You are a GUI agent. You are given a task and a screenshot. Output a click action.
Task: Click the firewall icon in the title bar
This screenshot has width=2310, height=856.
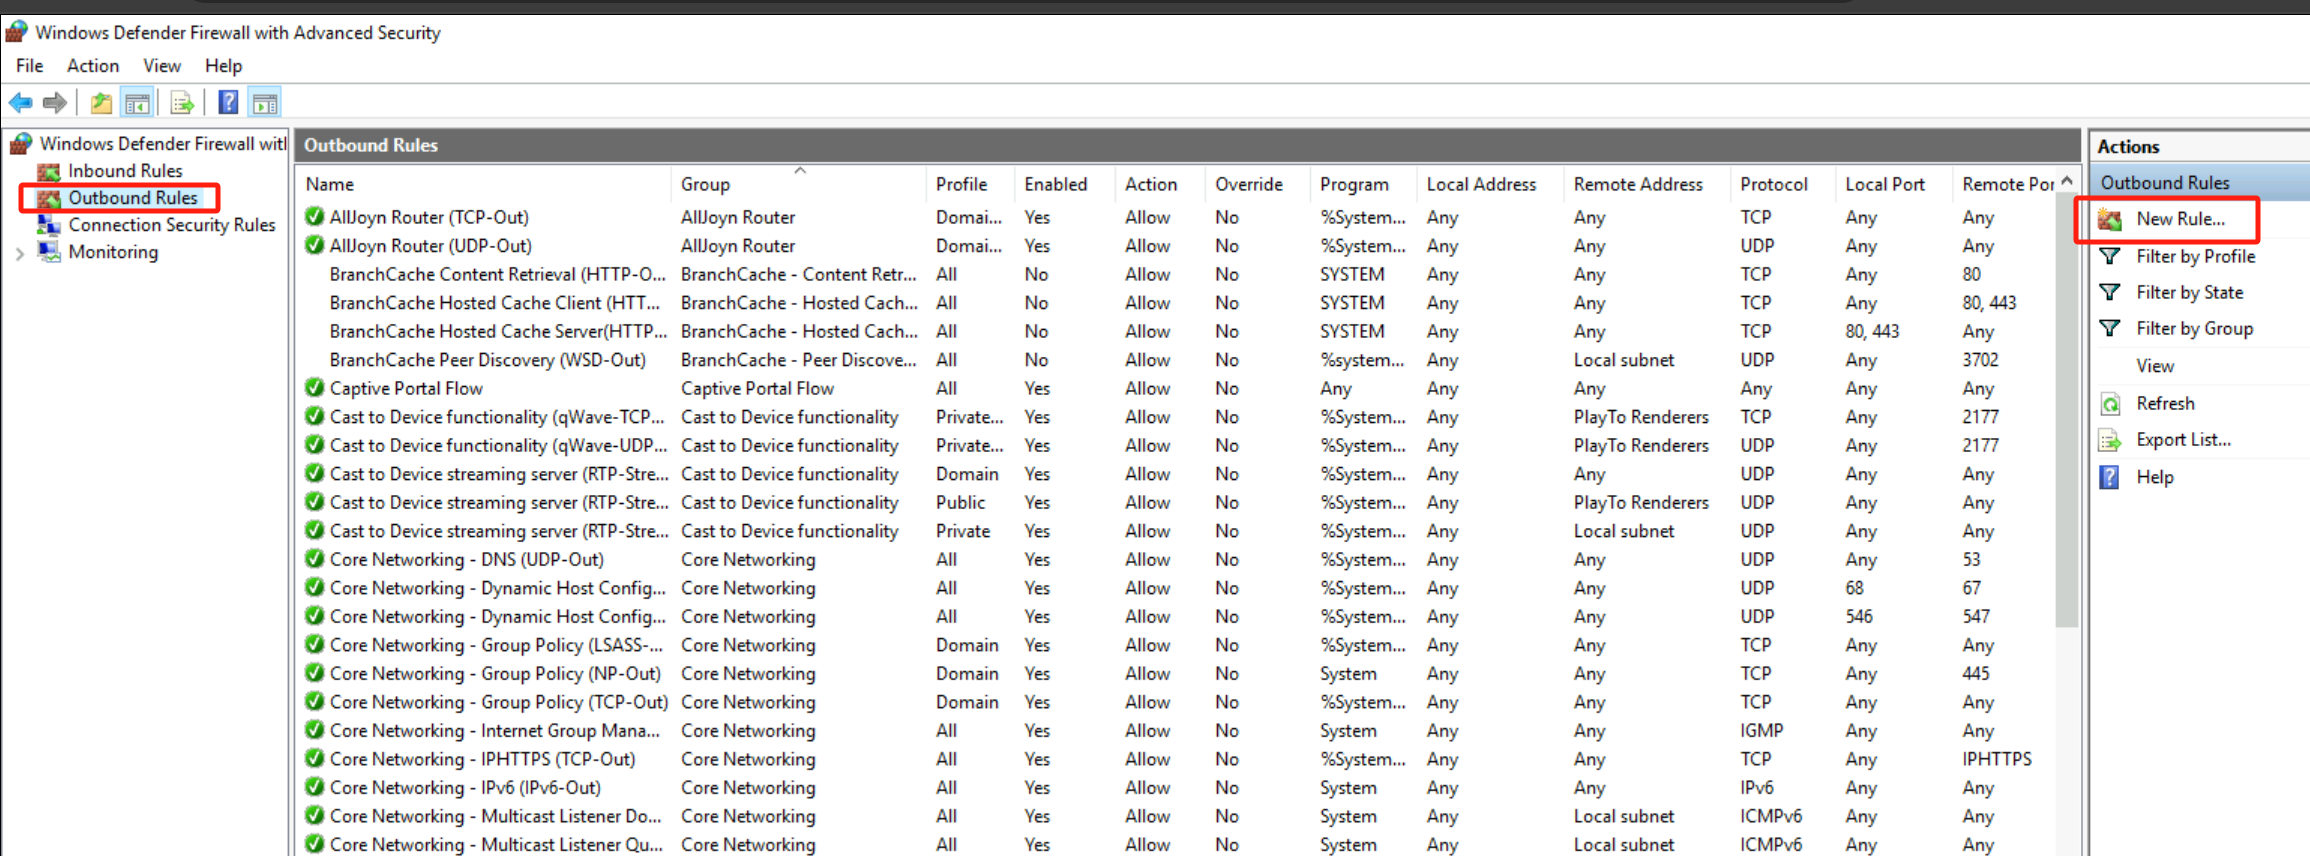click(x=16, y=32)
